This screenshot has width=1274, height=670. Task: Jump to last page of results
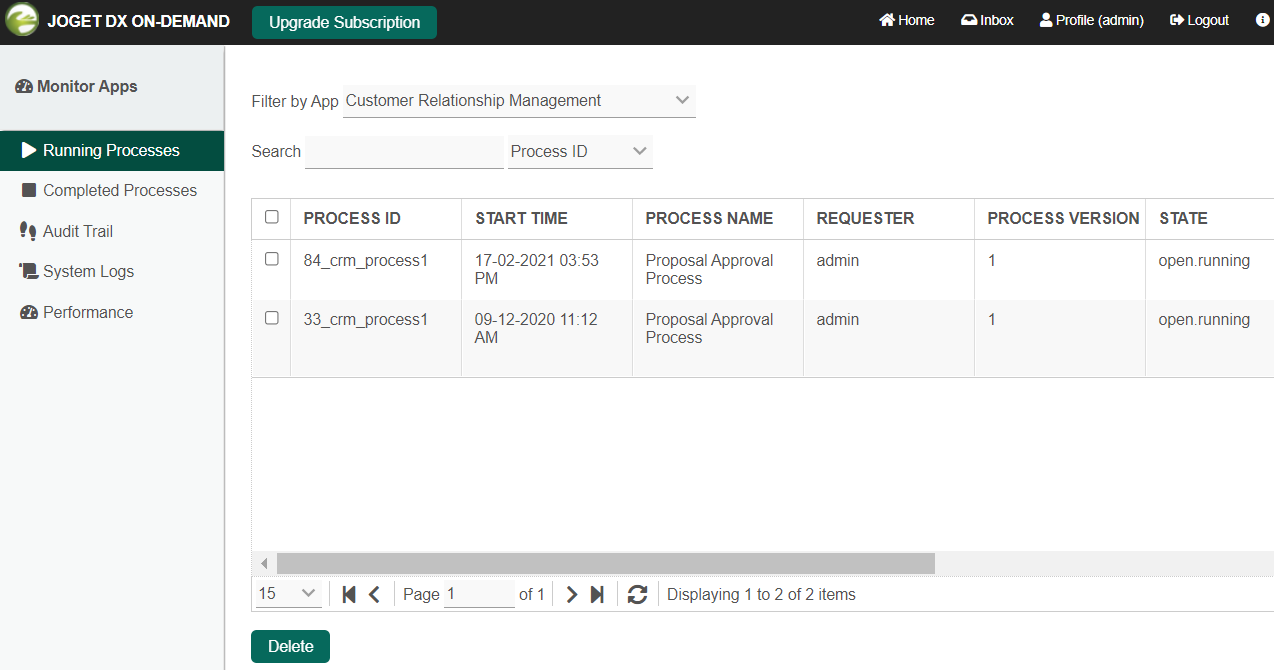tap(597, 594)
